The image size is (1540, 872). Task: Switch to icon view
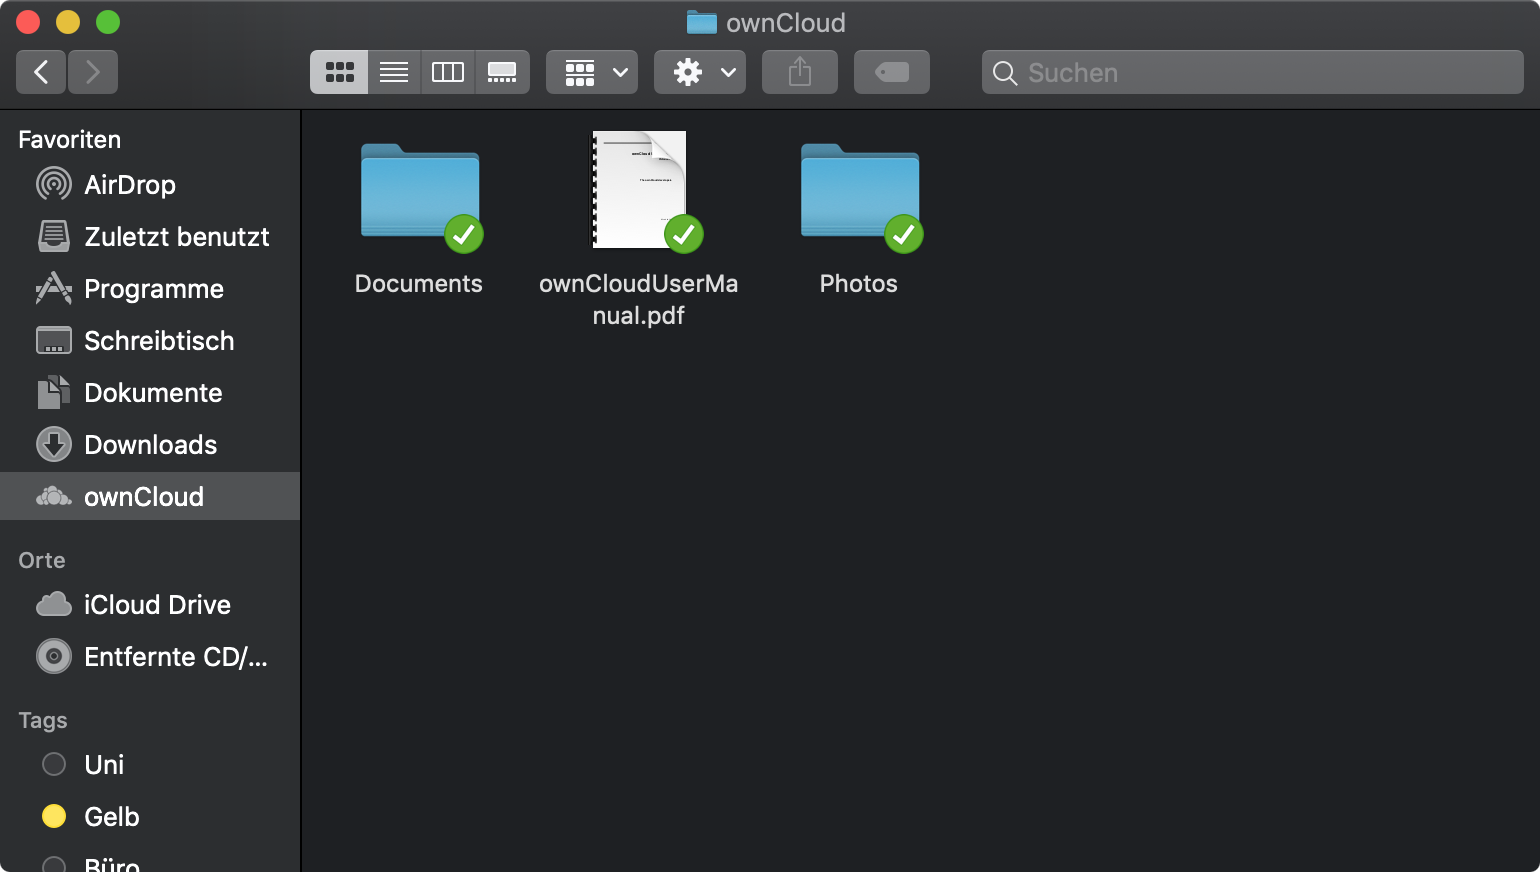pos(339,72)
